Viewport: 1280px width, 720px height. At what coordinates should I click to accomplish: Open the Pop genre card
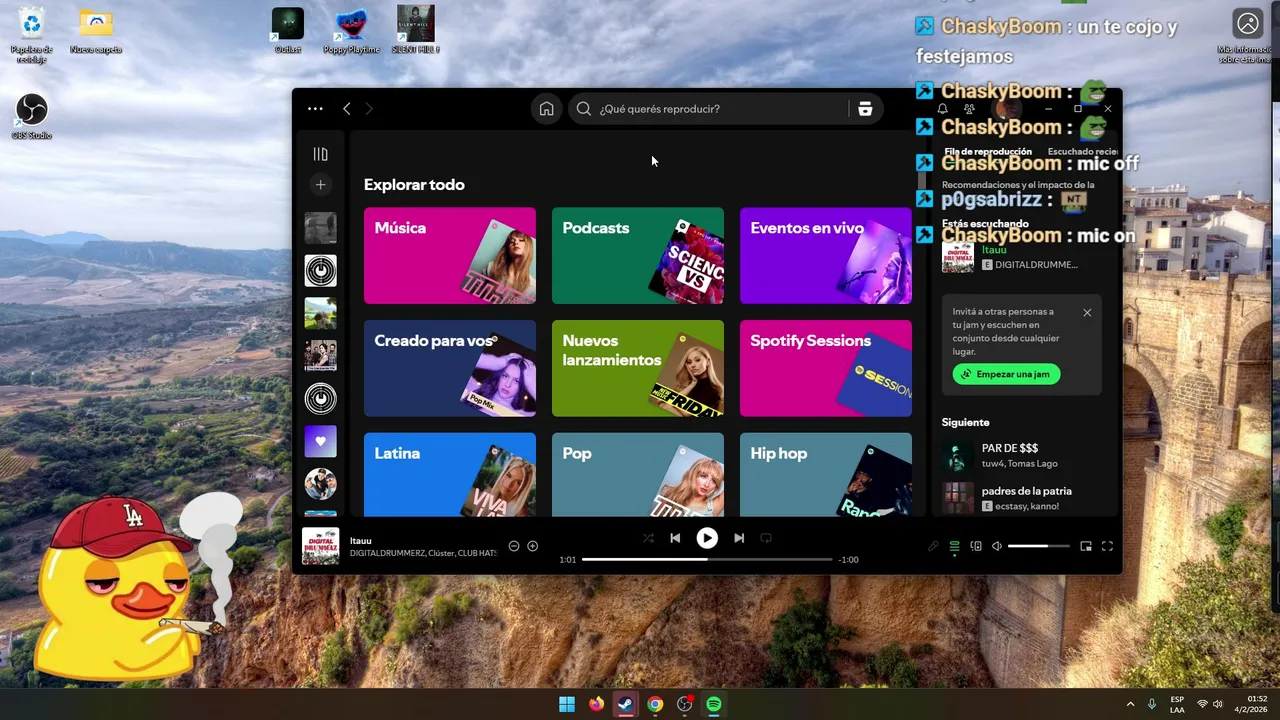coord(638,474)
